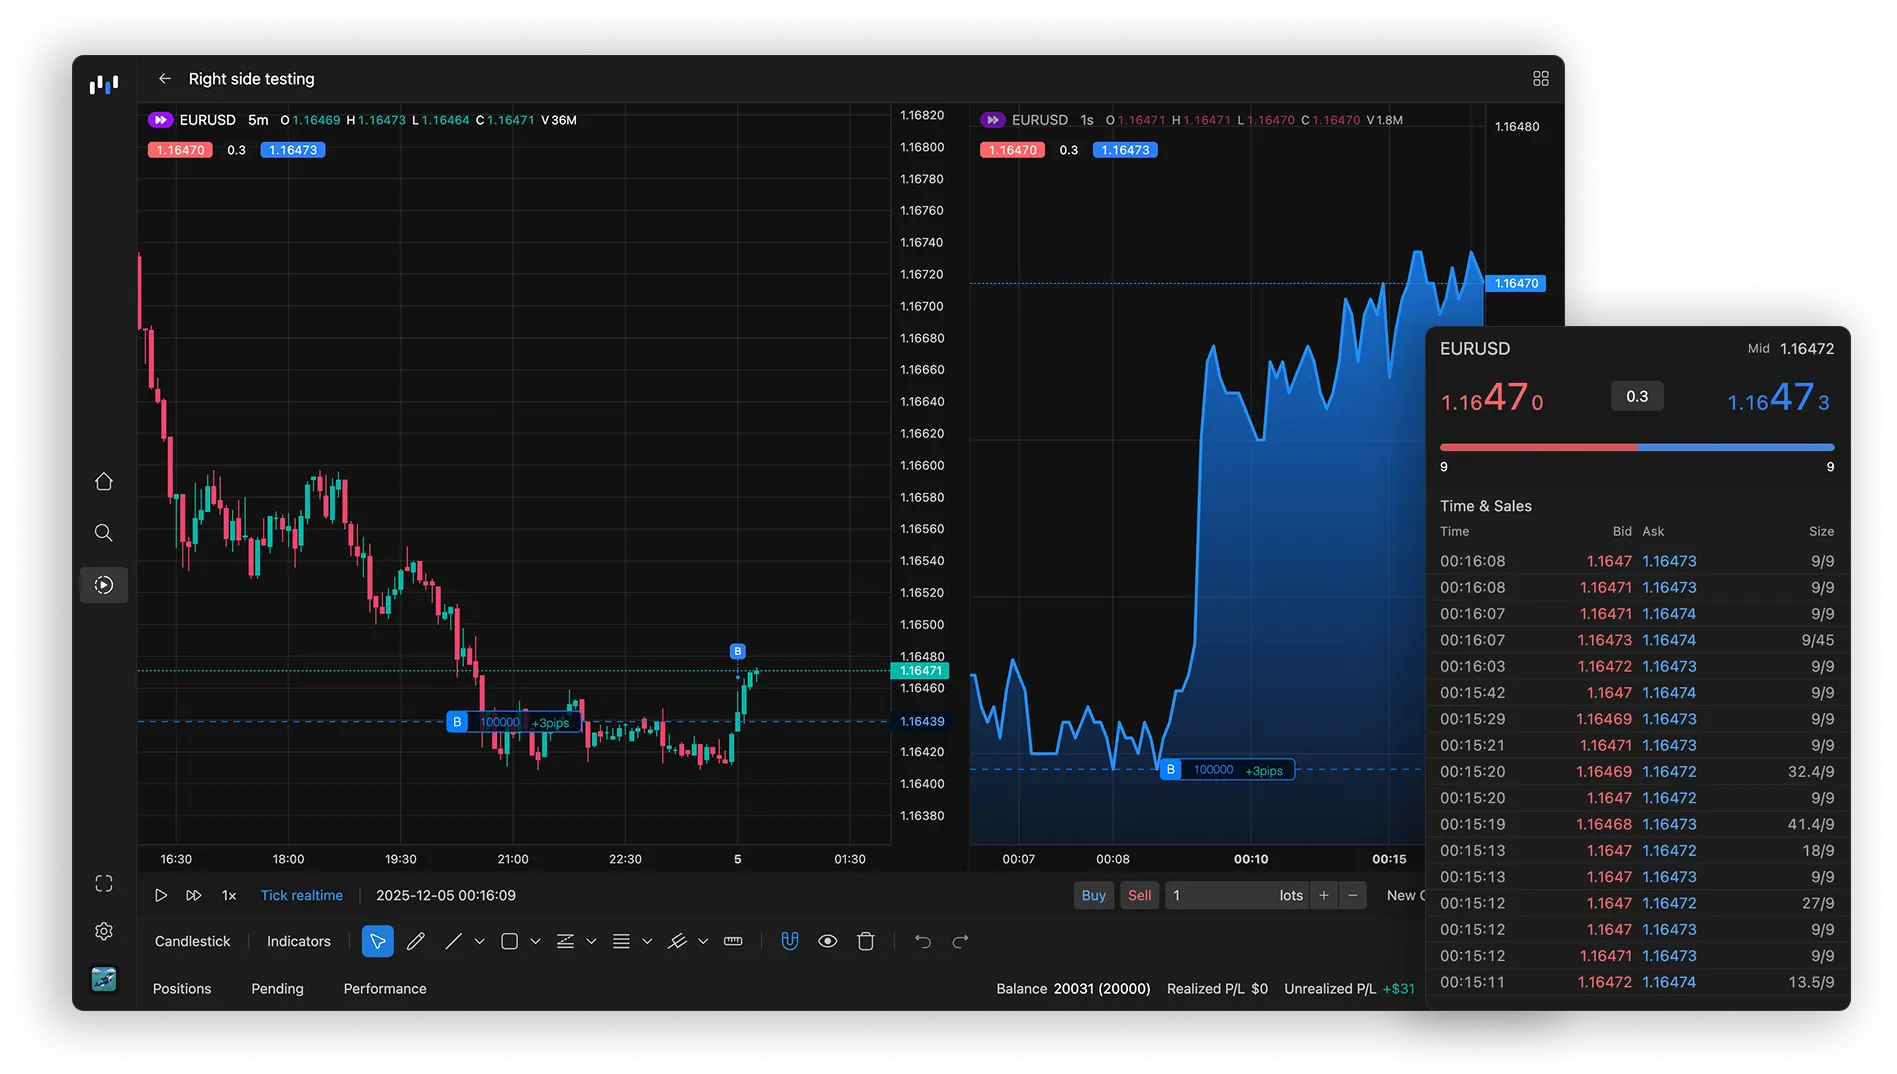1897x1074 pixels.
Task: Open the layout grid icon in the header
Action: tap(1540, 79)
